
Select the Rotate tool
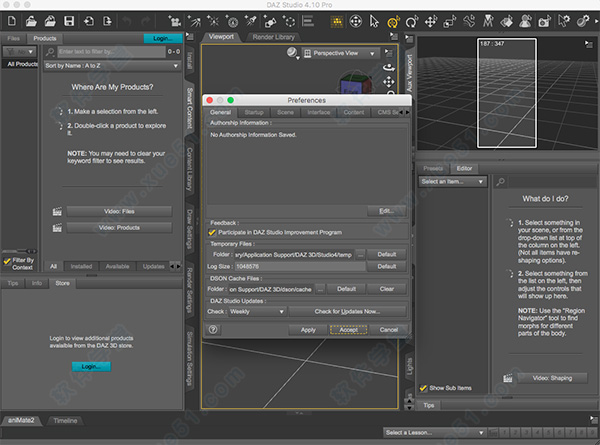(412, 21)
